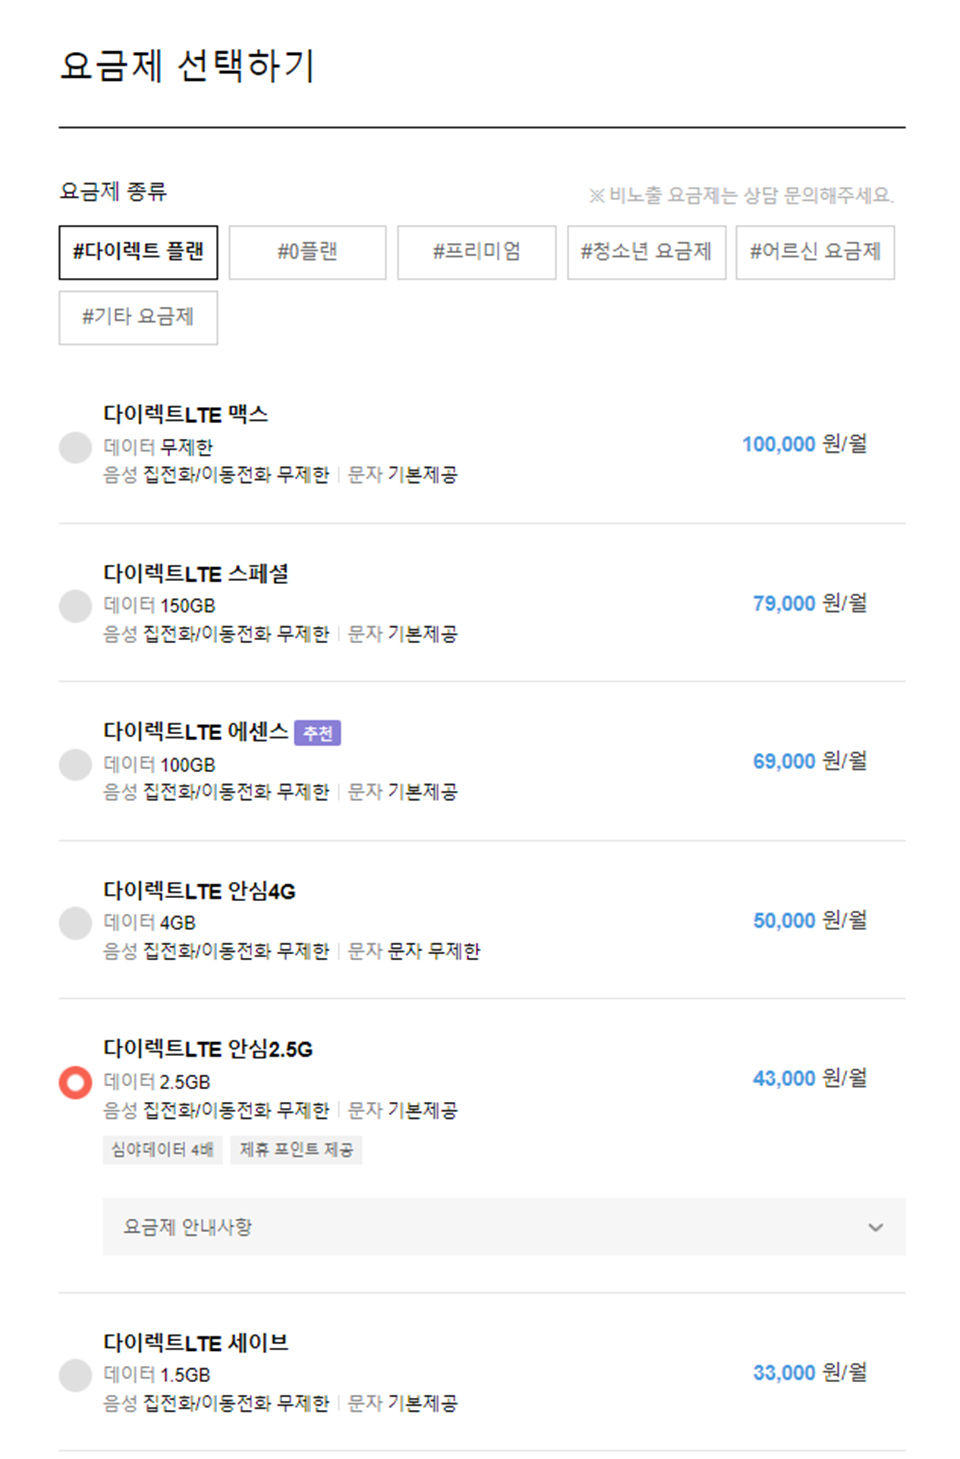Click the 제휴 포인트 제공 tag
This screenshot has height=1459, width=960.
click(297, 1150)
